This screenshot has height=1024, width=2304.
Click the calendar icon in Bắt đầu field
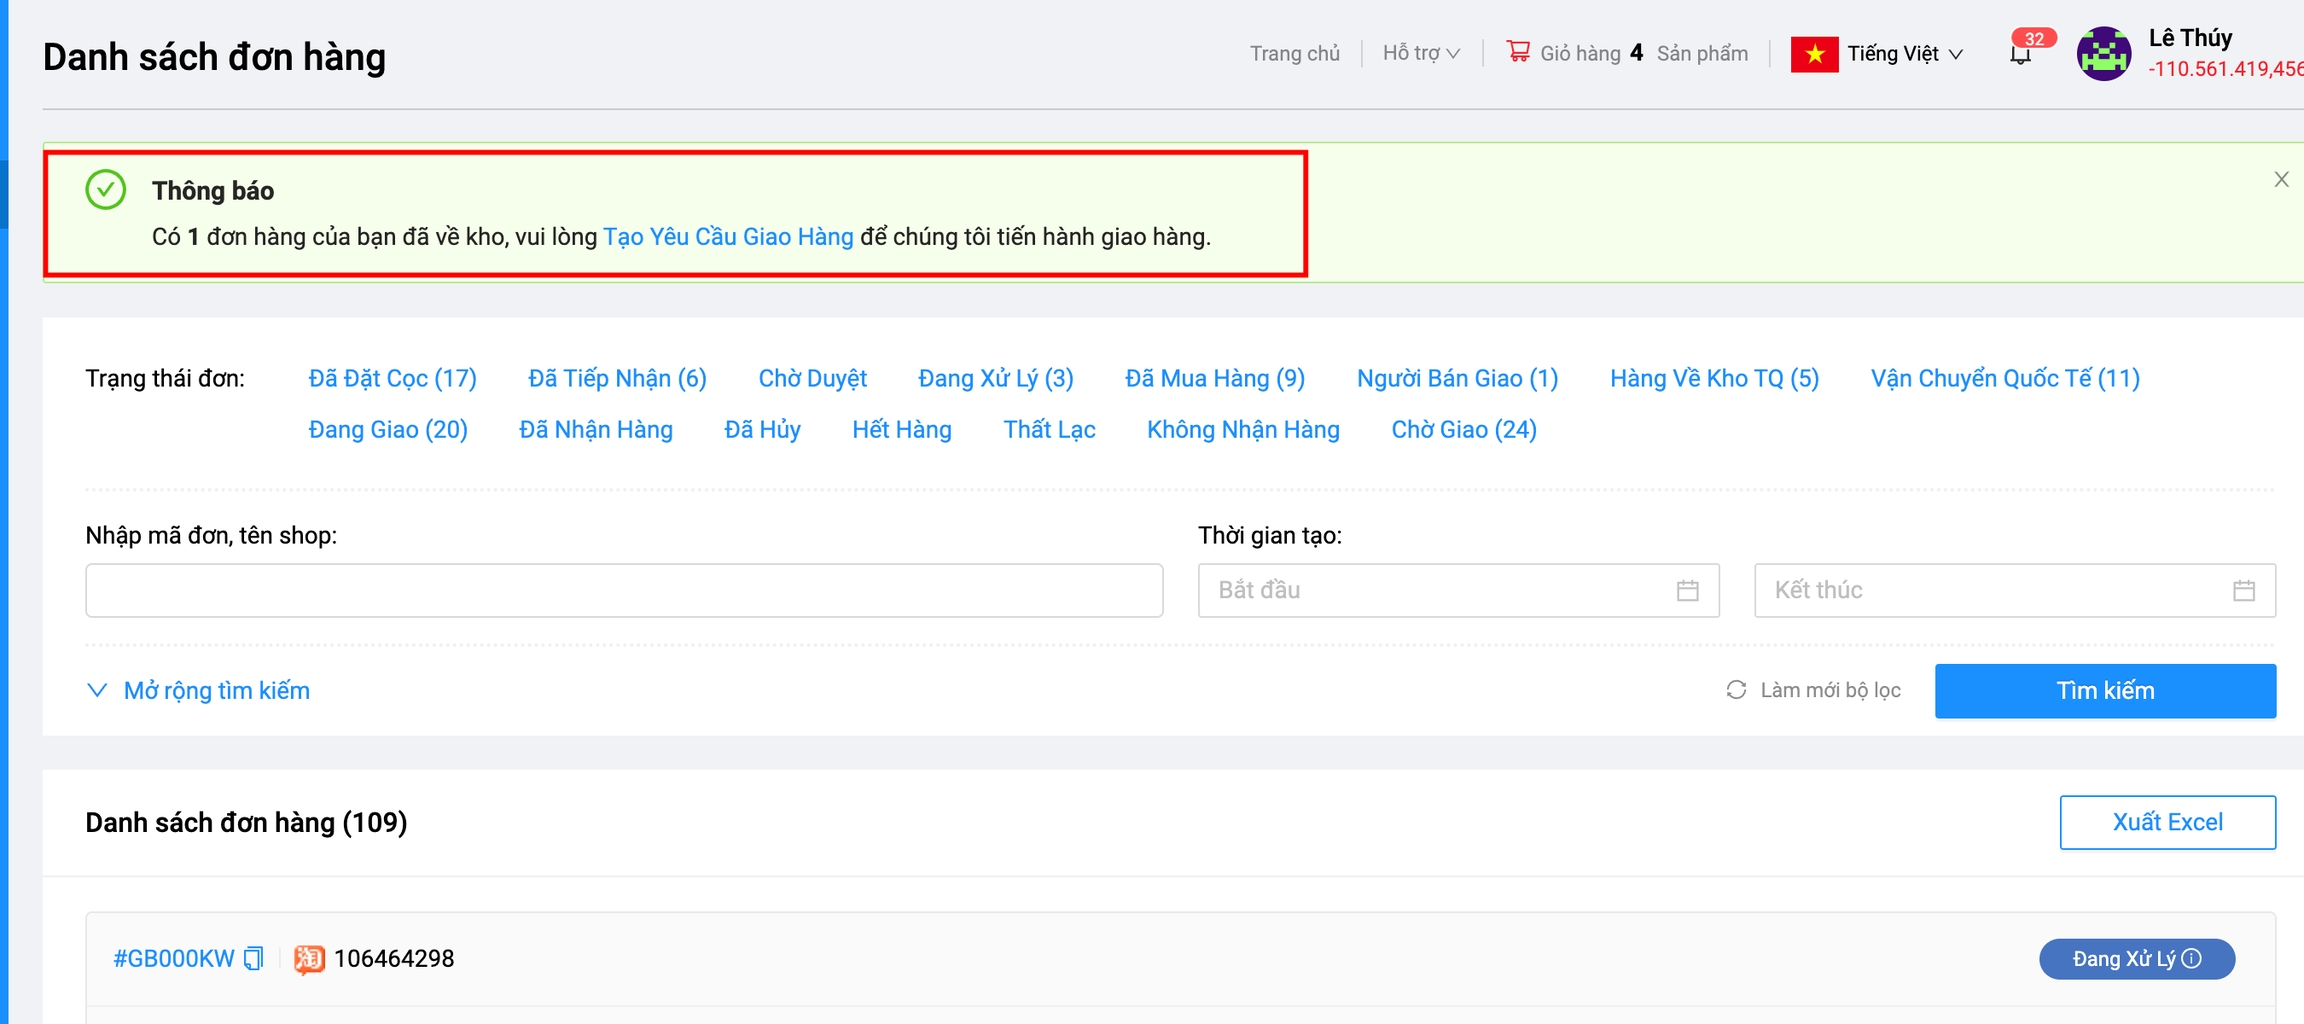[1687, 591]
